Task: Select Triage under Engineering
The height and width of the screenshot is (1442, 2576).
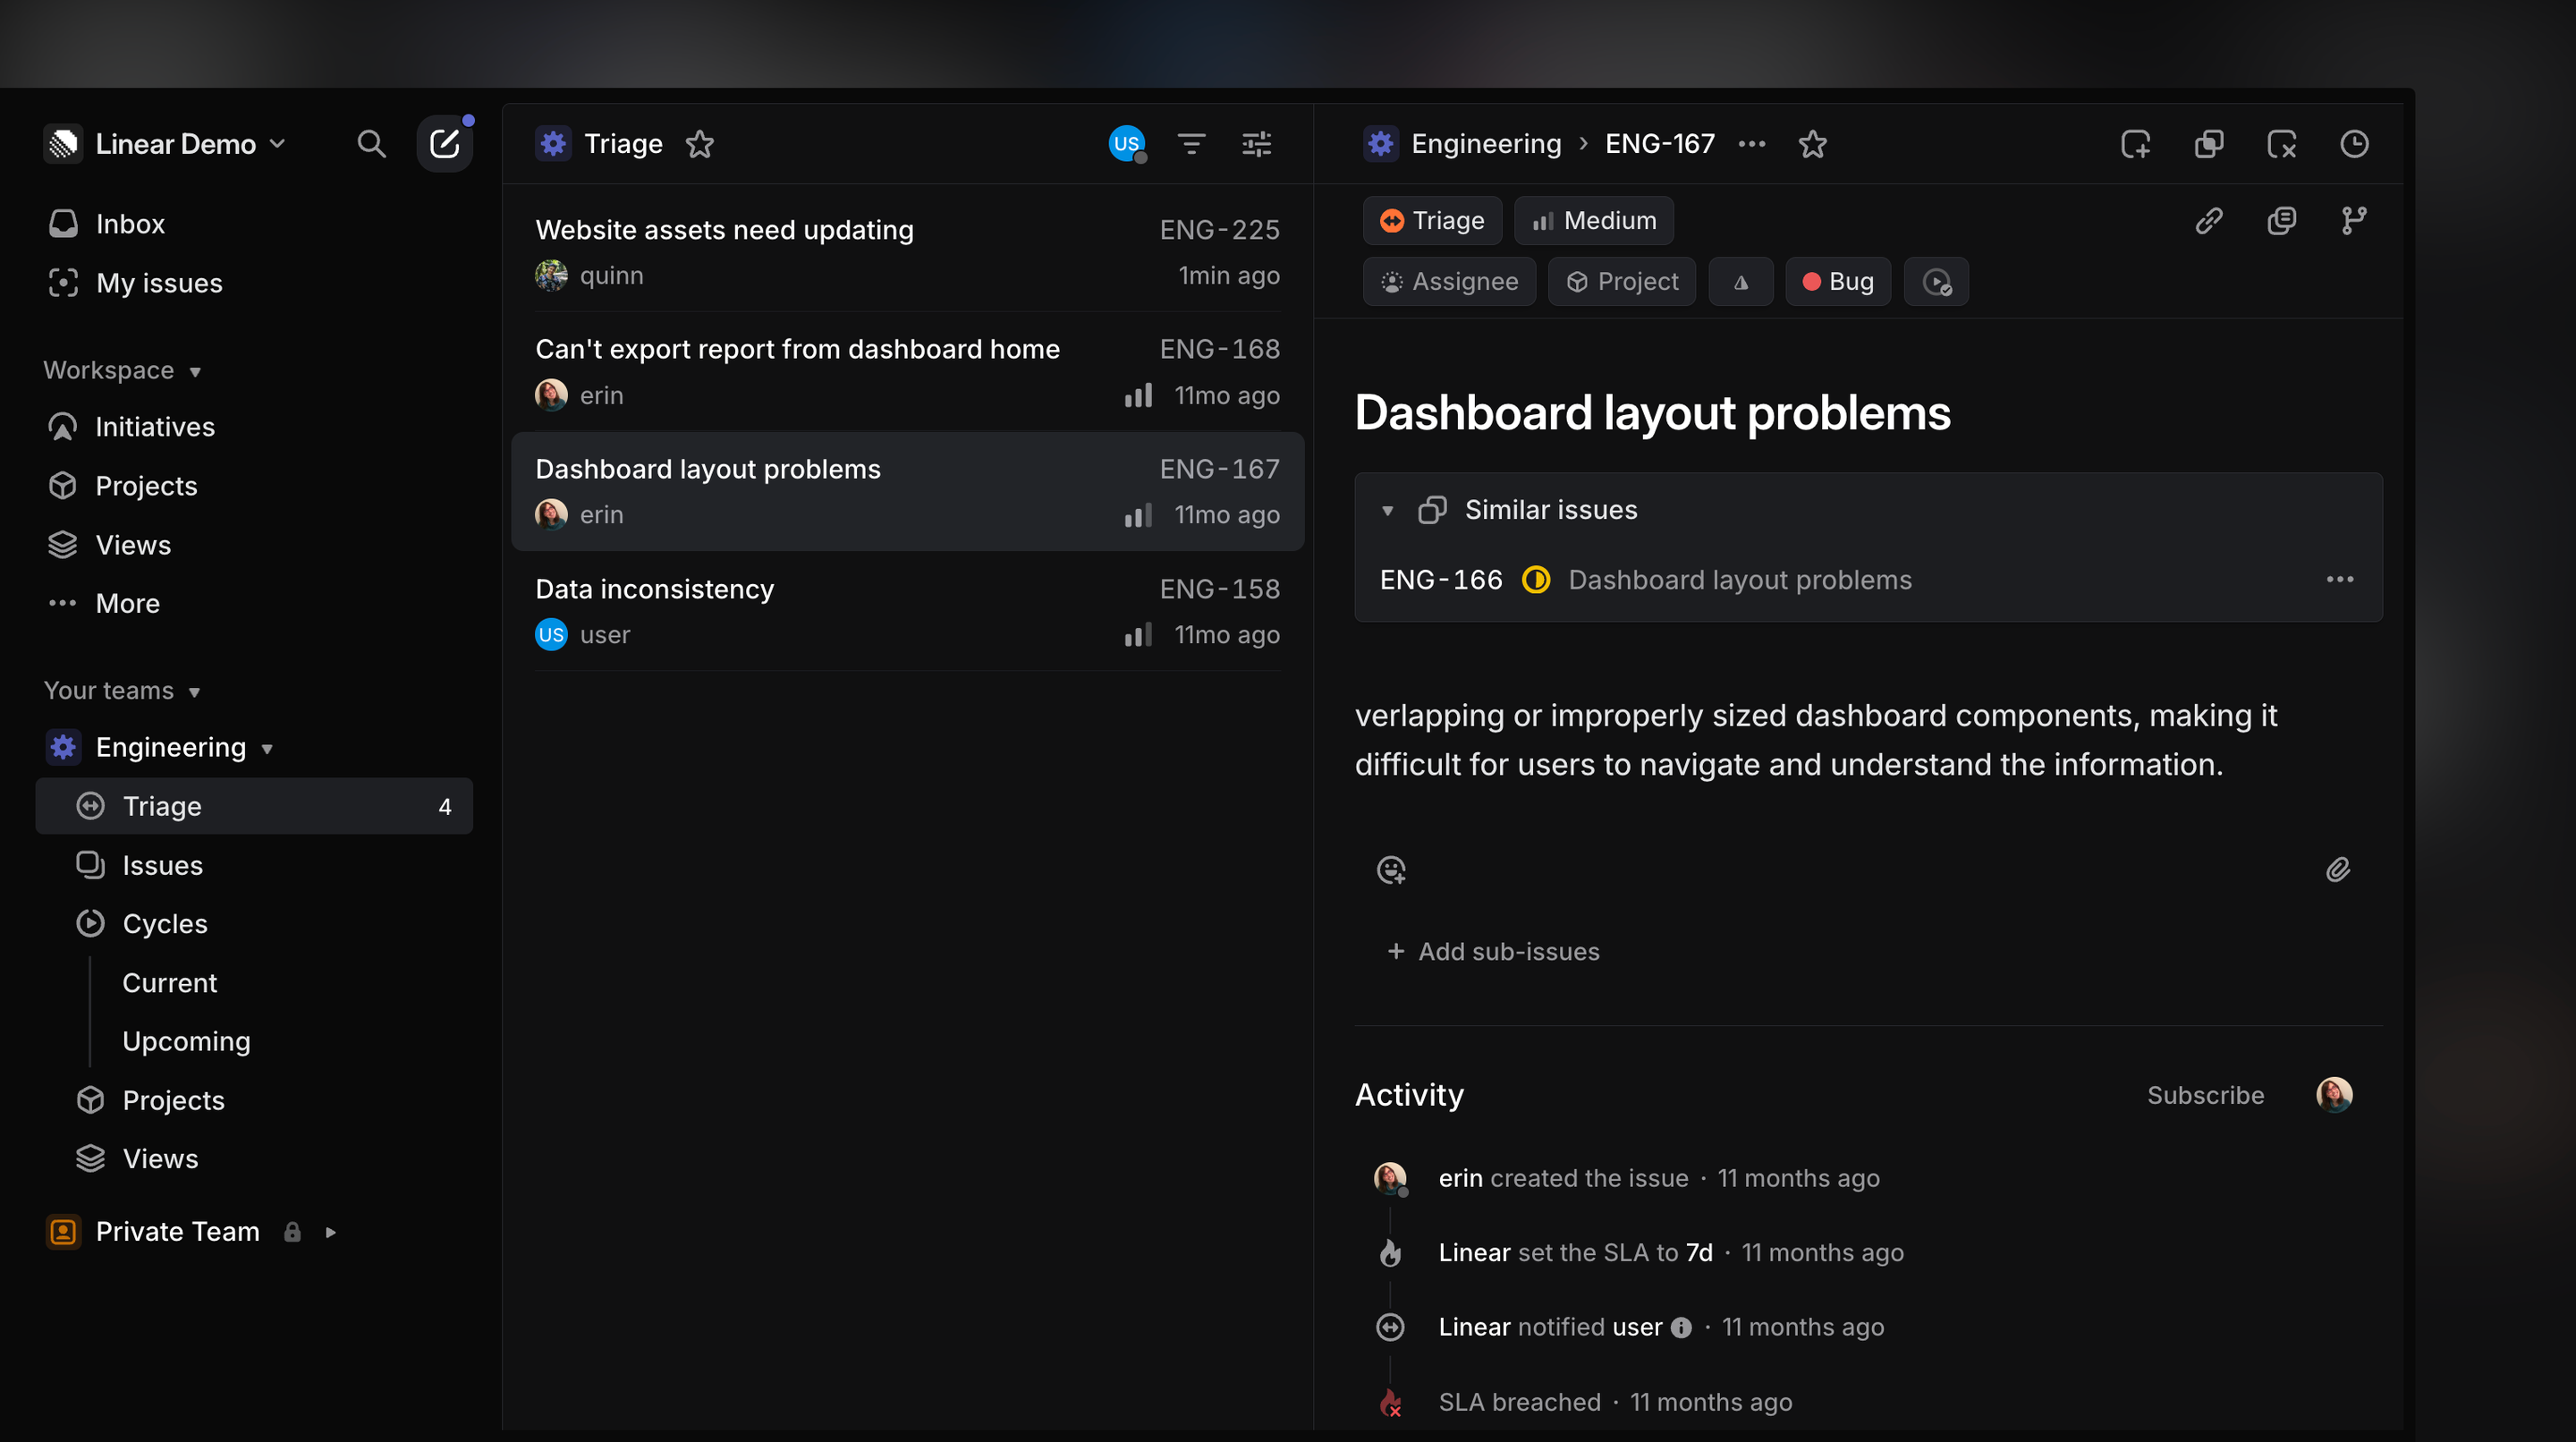Action: (254, 807)
